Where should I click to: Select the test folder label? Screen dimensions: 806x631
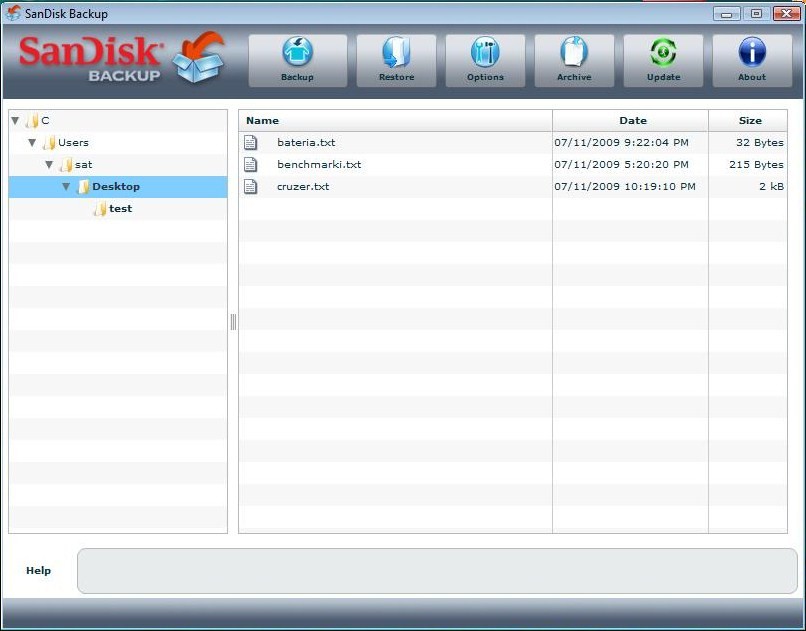tap(120, 209)
